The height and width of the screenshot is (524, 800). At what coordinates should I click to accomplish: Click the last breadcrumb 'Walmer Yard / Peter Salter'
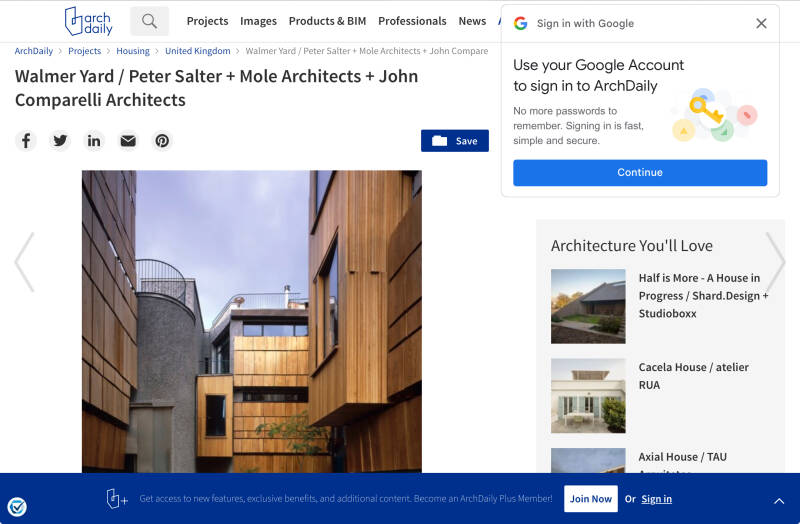click(367, 51)
